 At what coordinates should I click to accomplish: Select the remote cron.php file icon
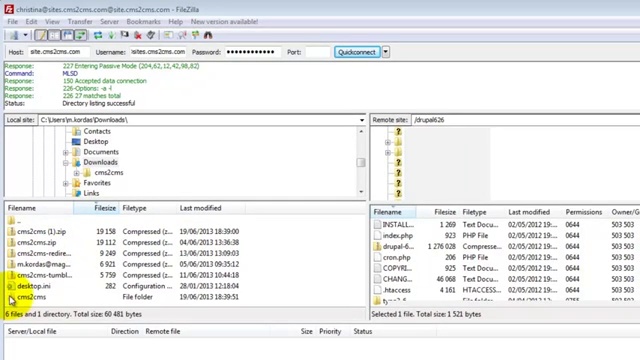coord(378,258)
